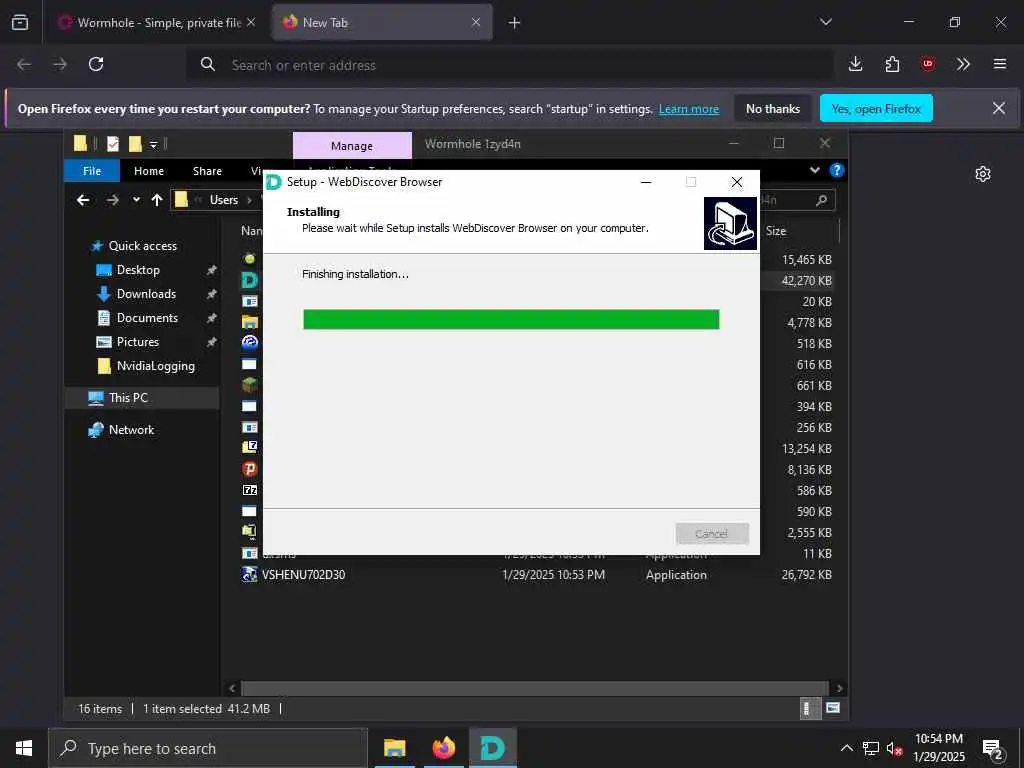Click Firefox reload page icon

coord(96,64)
